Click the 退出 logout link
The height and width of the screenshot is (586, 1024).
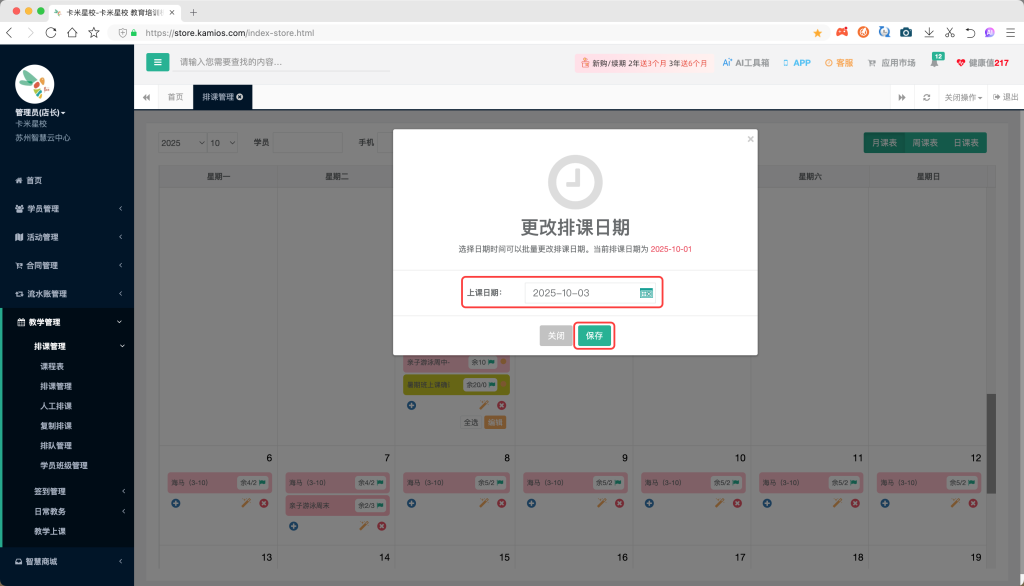(1005, 97)
